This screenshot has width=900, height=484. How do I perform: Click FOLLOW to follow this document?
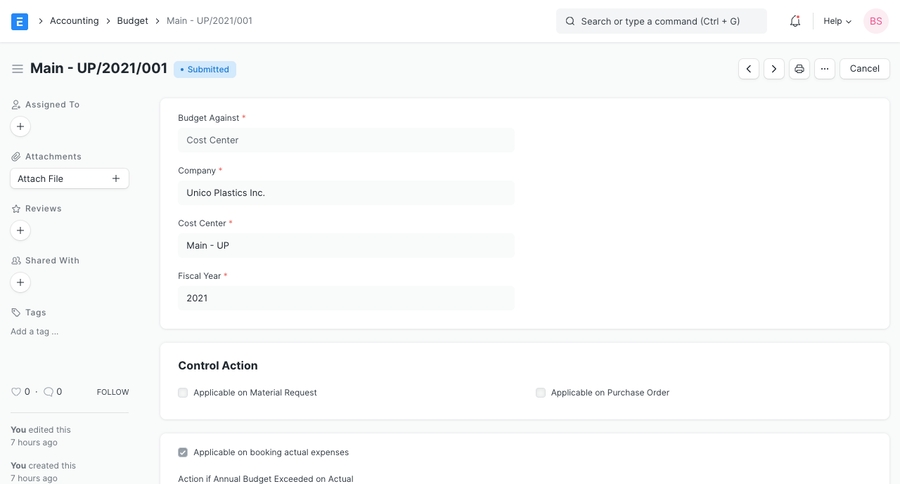click(x=113, y=393)
